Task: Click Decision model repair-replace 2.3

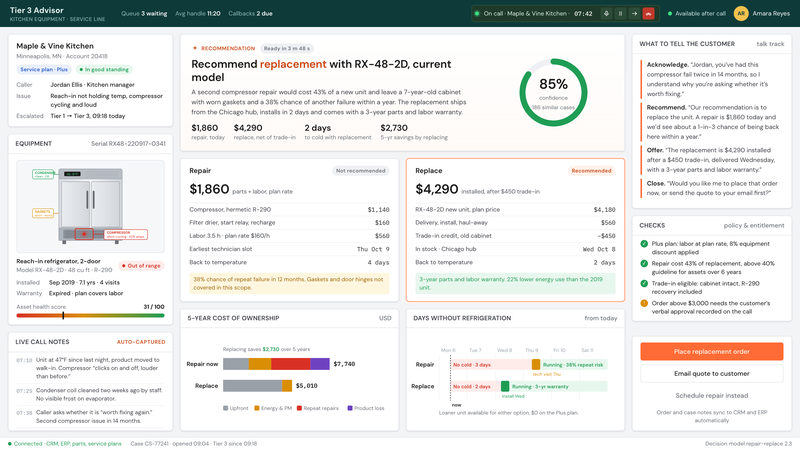Action: pyautogui.click(x=748, y=444)
